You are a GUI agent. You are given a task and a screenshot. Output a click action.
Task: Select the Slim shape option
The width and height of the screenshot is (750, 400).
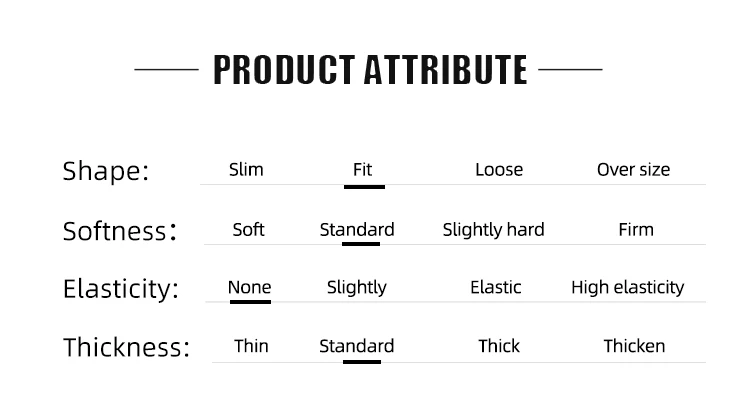[x=246, y=169]
